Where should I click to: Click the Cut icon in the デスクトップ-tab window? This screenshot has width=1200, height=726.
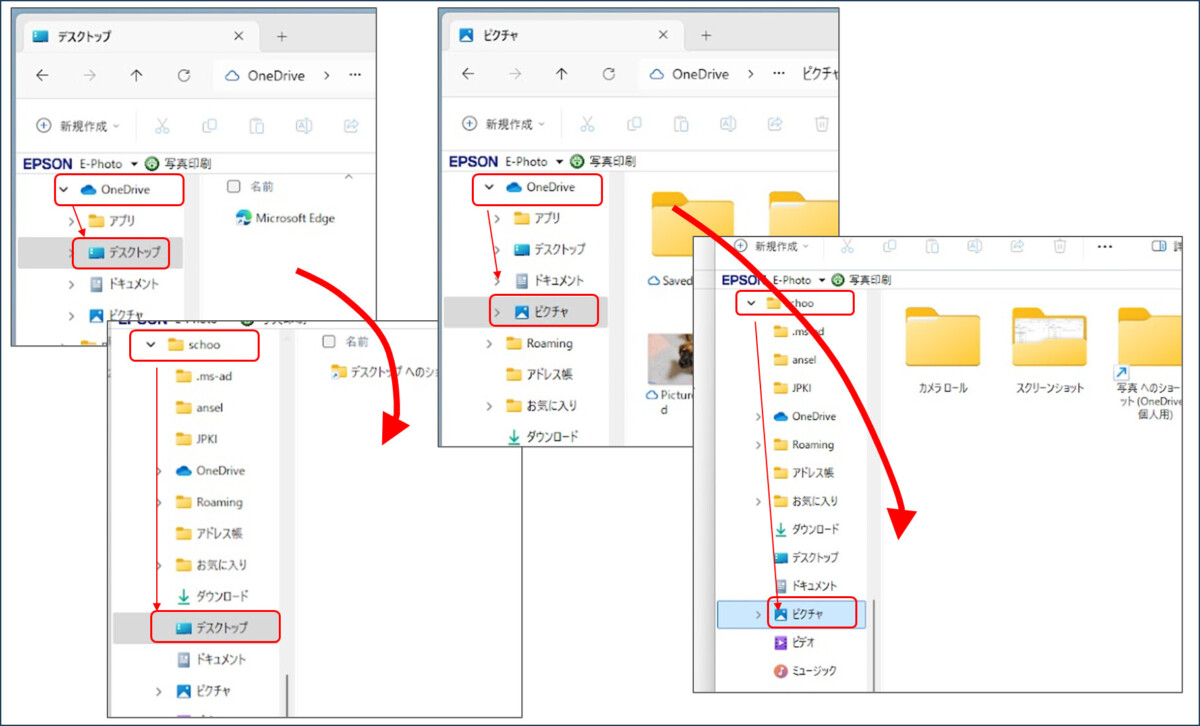(162, 126)
